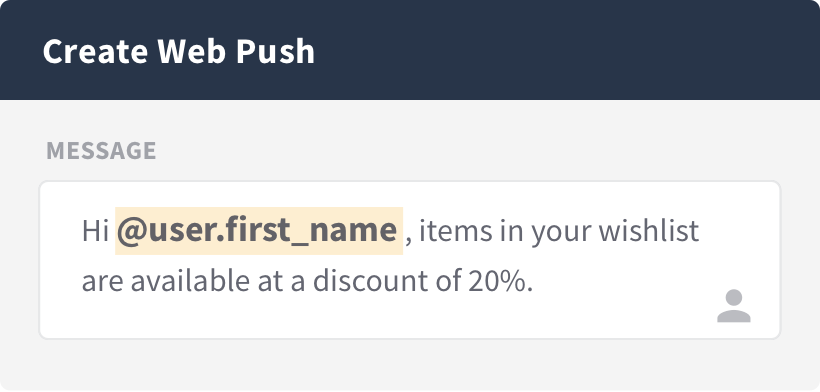The height and width of the screenshot is (392, 820).
Task: Click the person personalization icon
Action: [x=734, y=306]
